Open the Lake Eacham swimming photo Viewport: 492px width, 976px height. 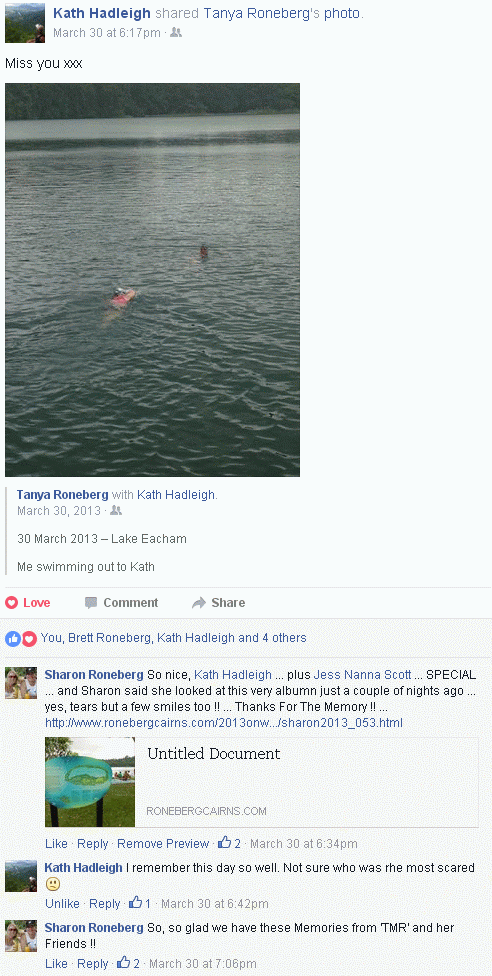pyautogui.click(x=153, y=280)
